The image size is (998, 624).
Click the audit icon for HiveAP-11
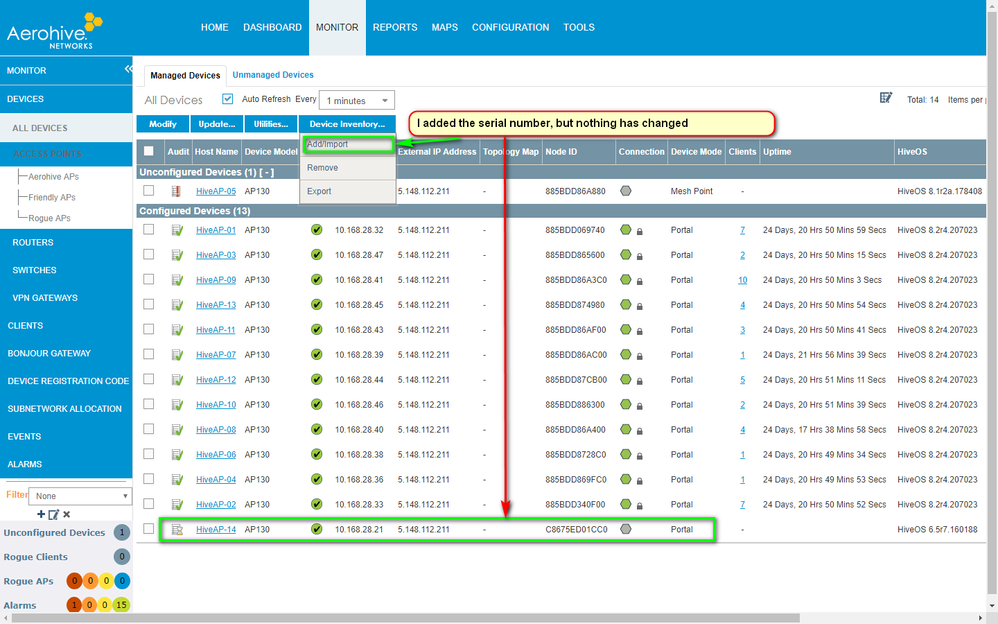point(177,330)
